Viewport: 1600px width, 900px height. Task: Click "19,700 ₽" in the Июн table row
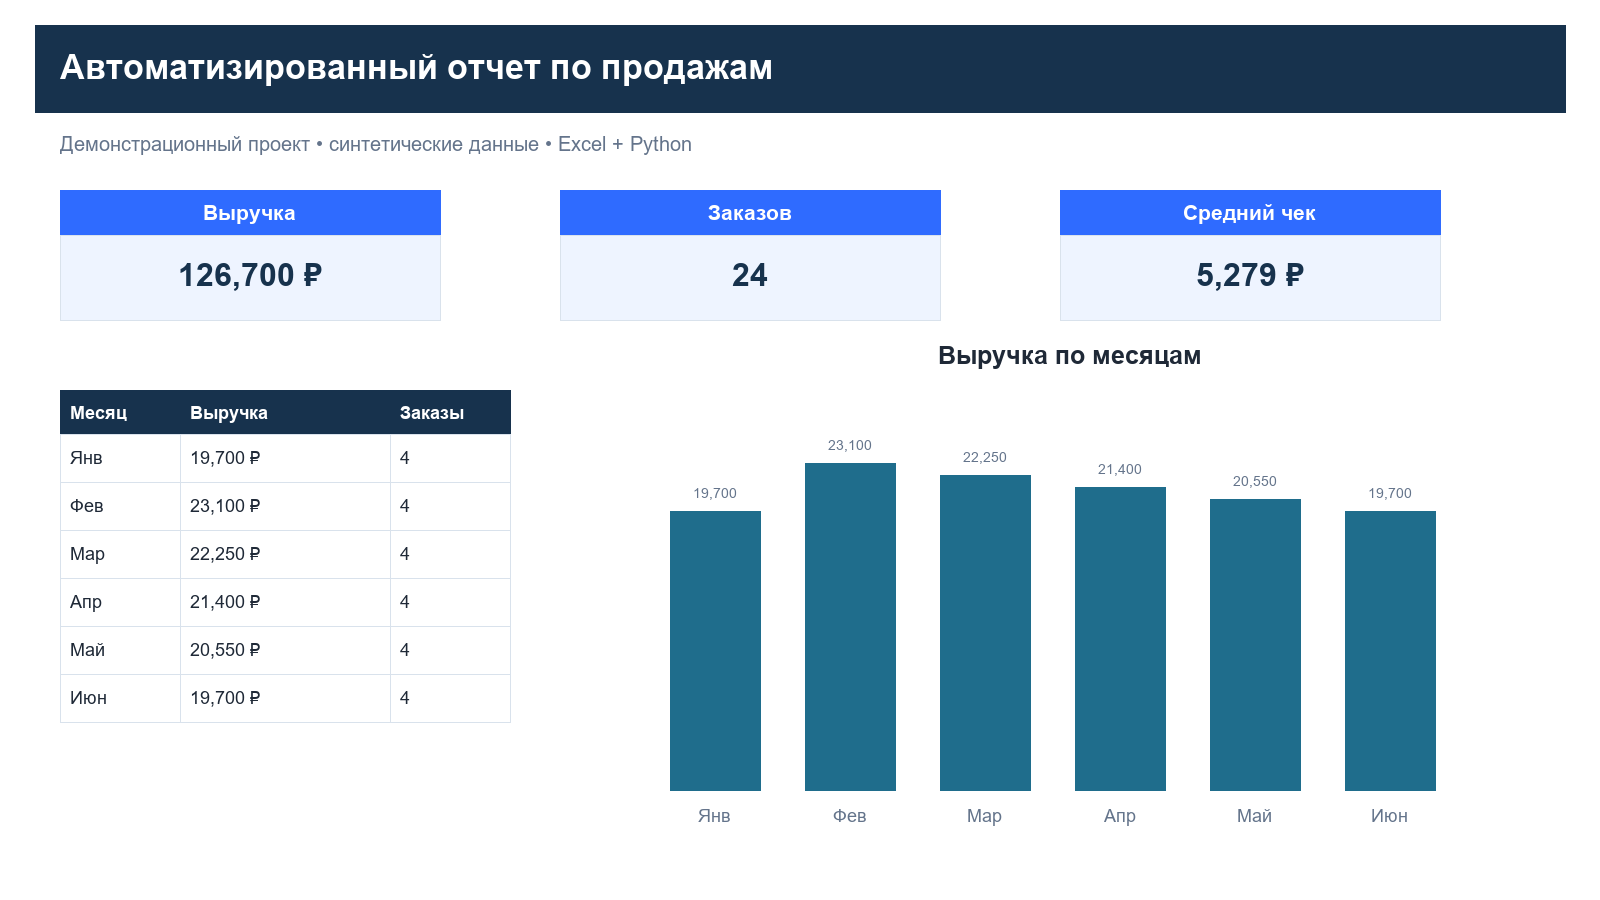285,698
